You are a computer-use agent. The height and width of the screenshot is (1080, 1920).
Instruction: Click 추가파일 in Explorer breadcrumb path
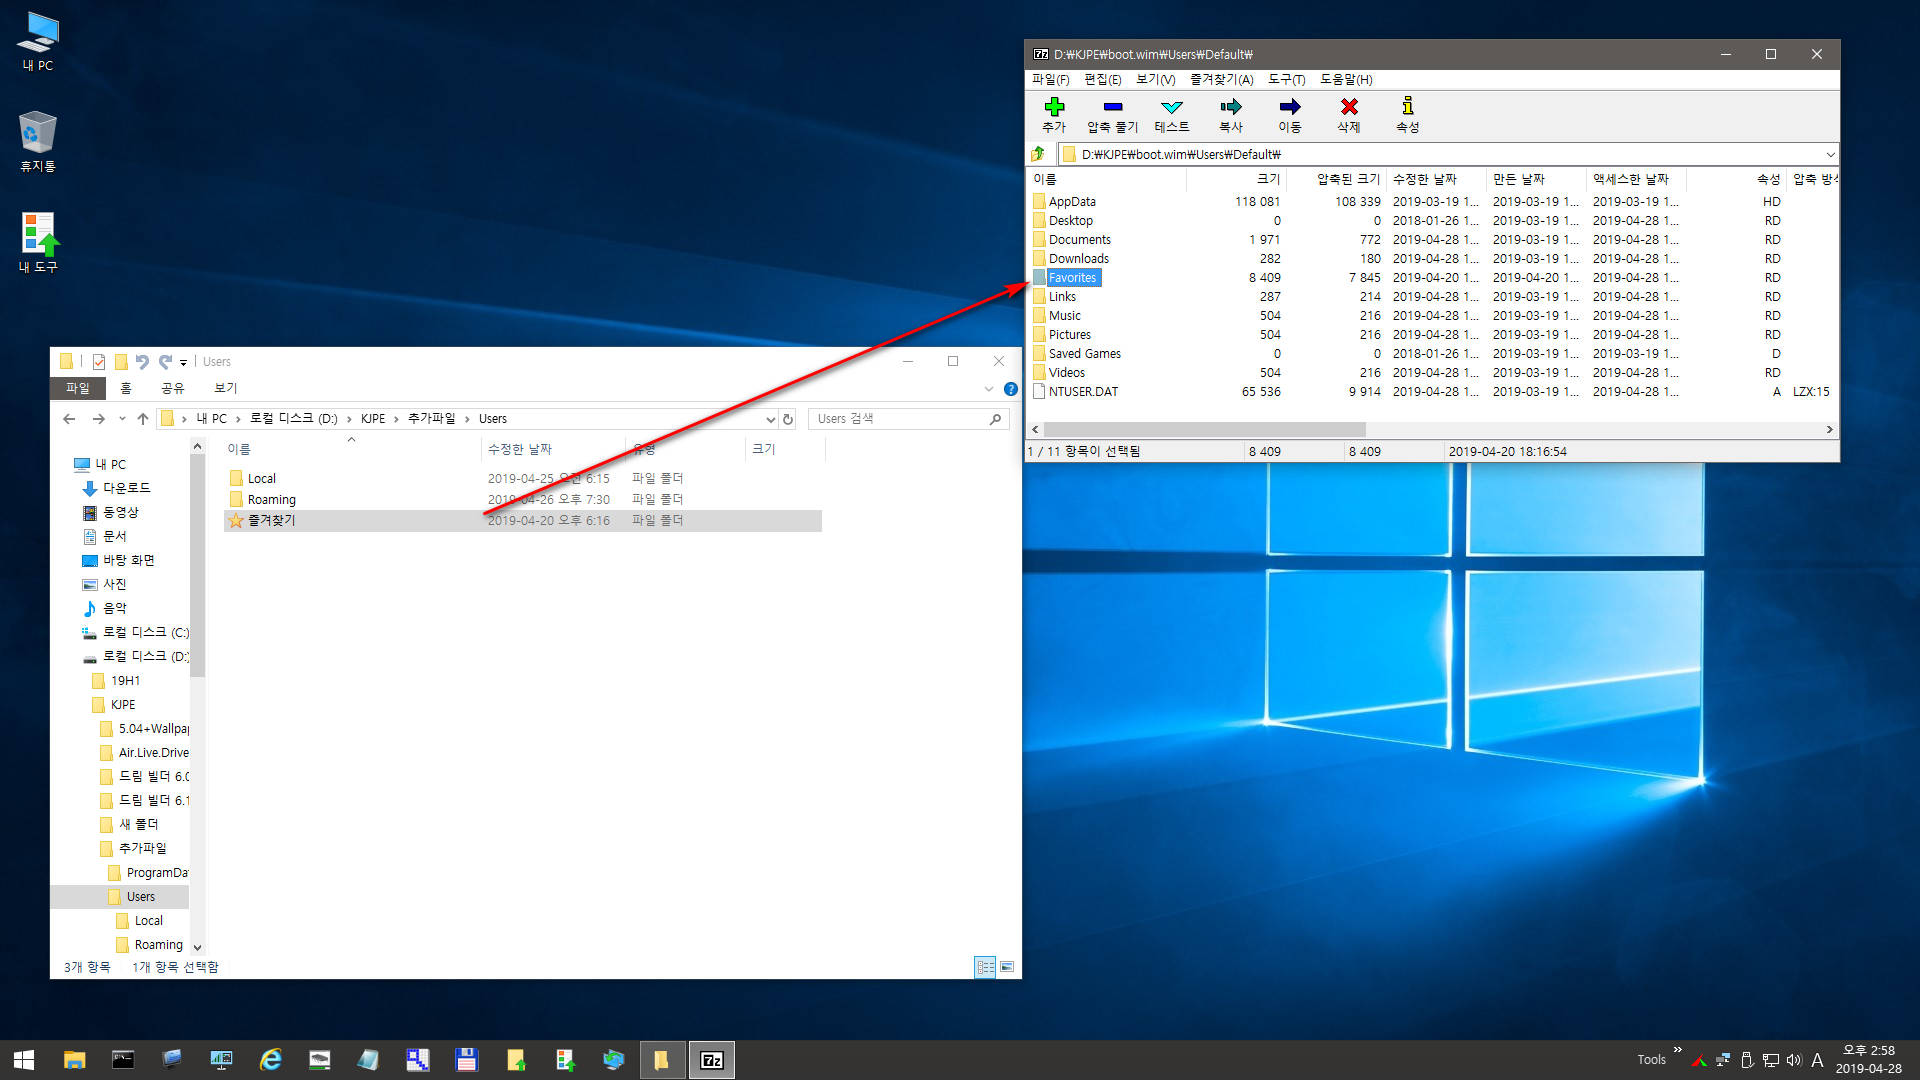tap(431, 419)
